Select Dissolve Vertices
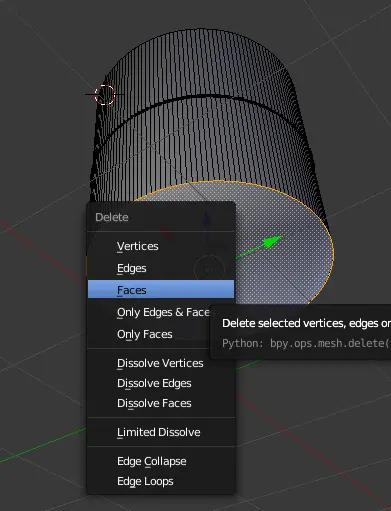Viewport: 391px width, 511px height. click(x=161, y=363)
